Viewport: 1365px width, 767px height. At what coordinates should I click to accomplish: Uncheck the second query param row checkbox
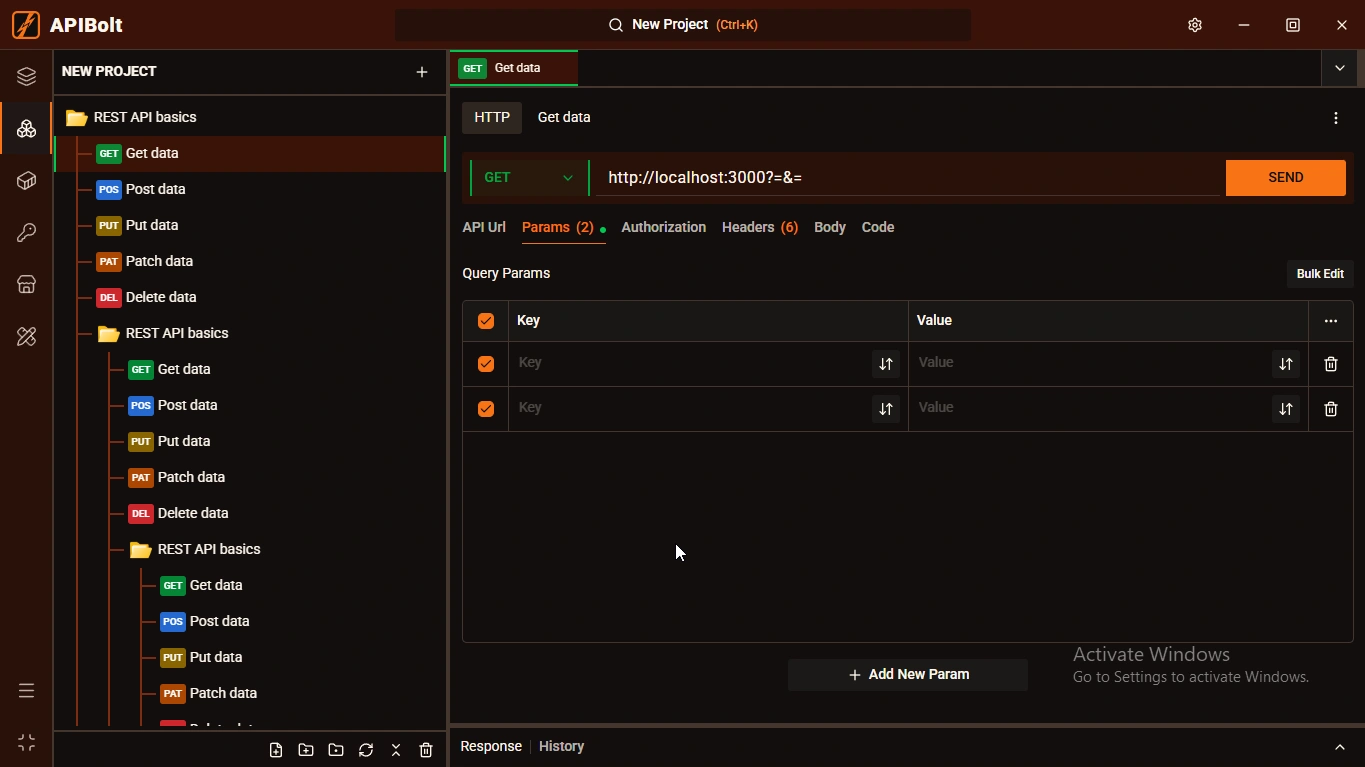pos(486,409)
